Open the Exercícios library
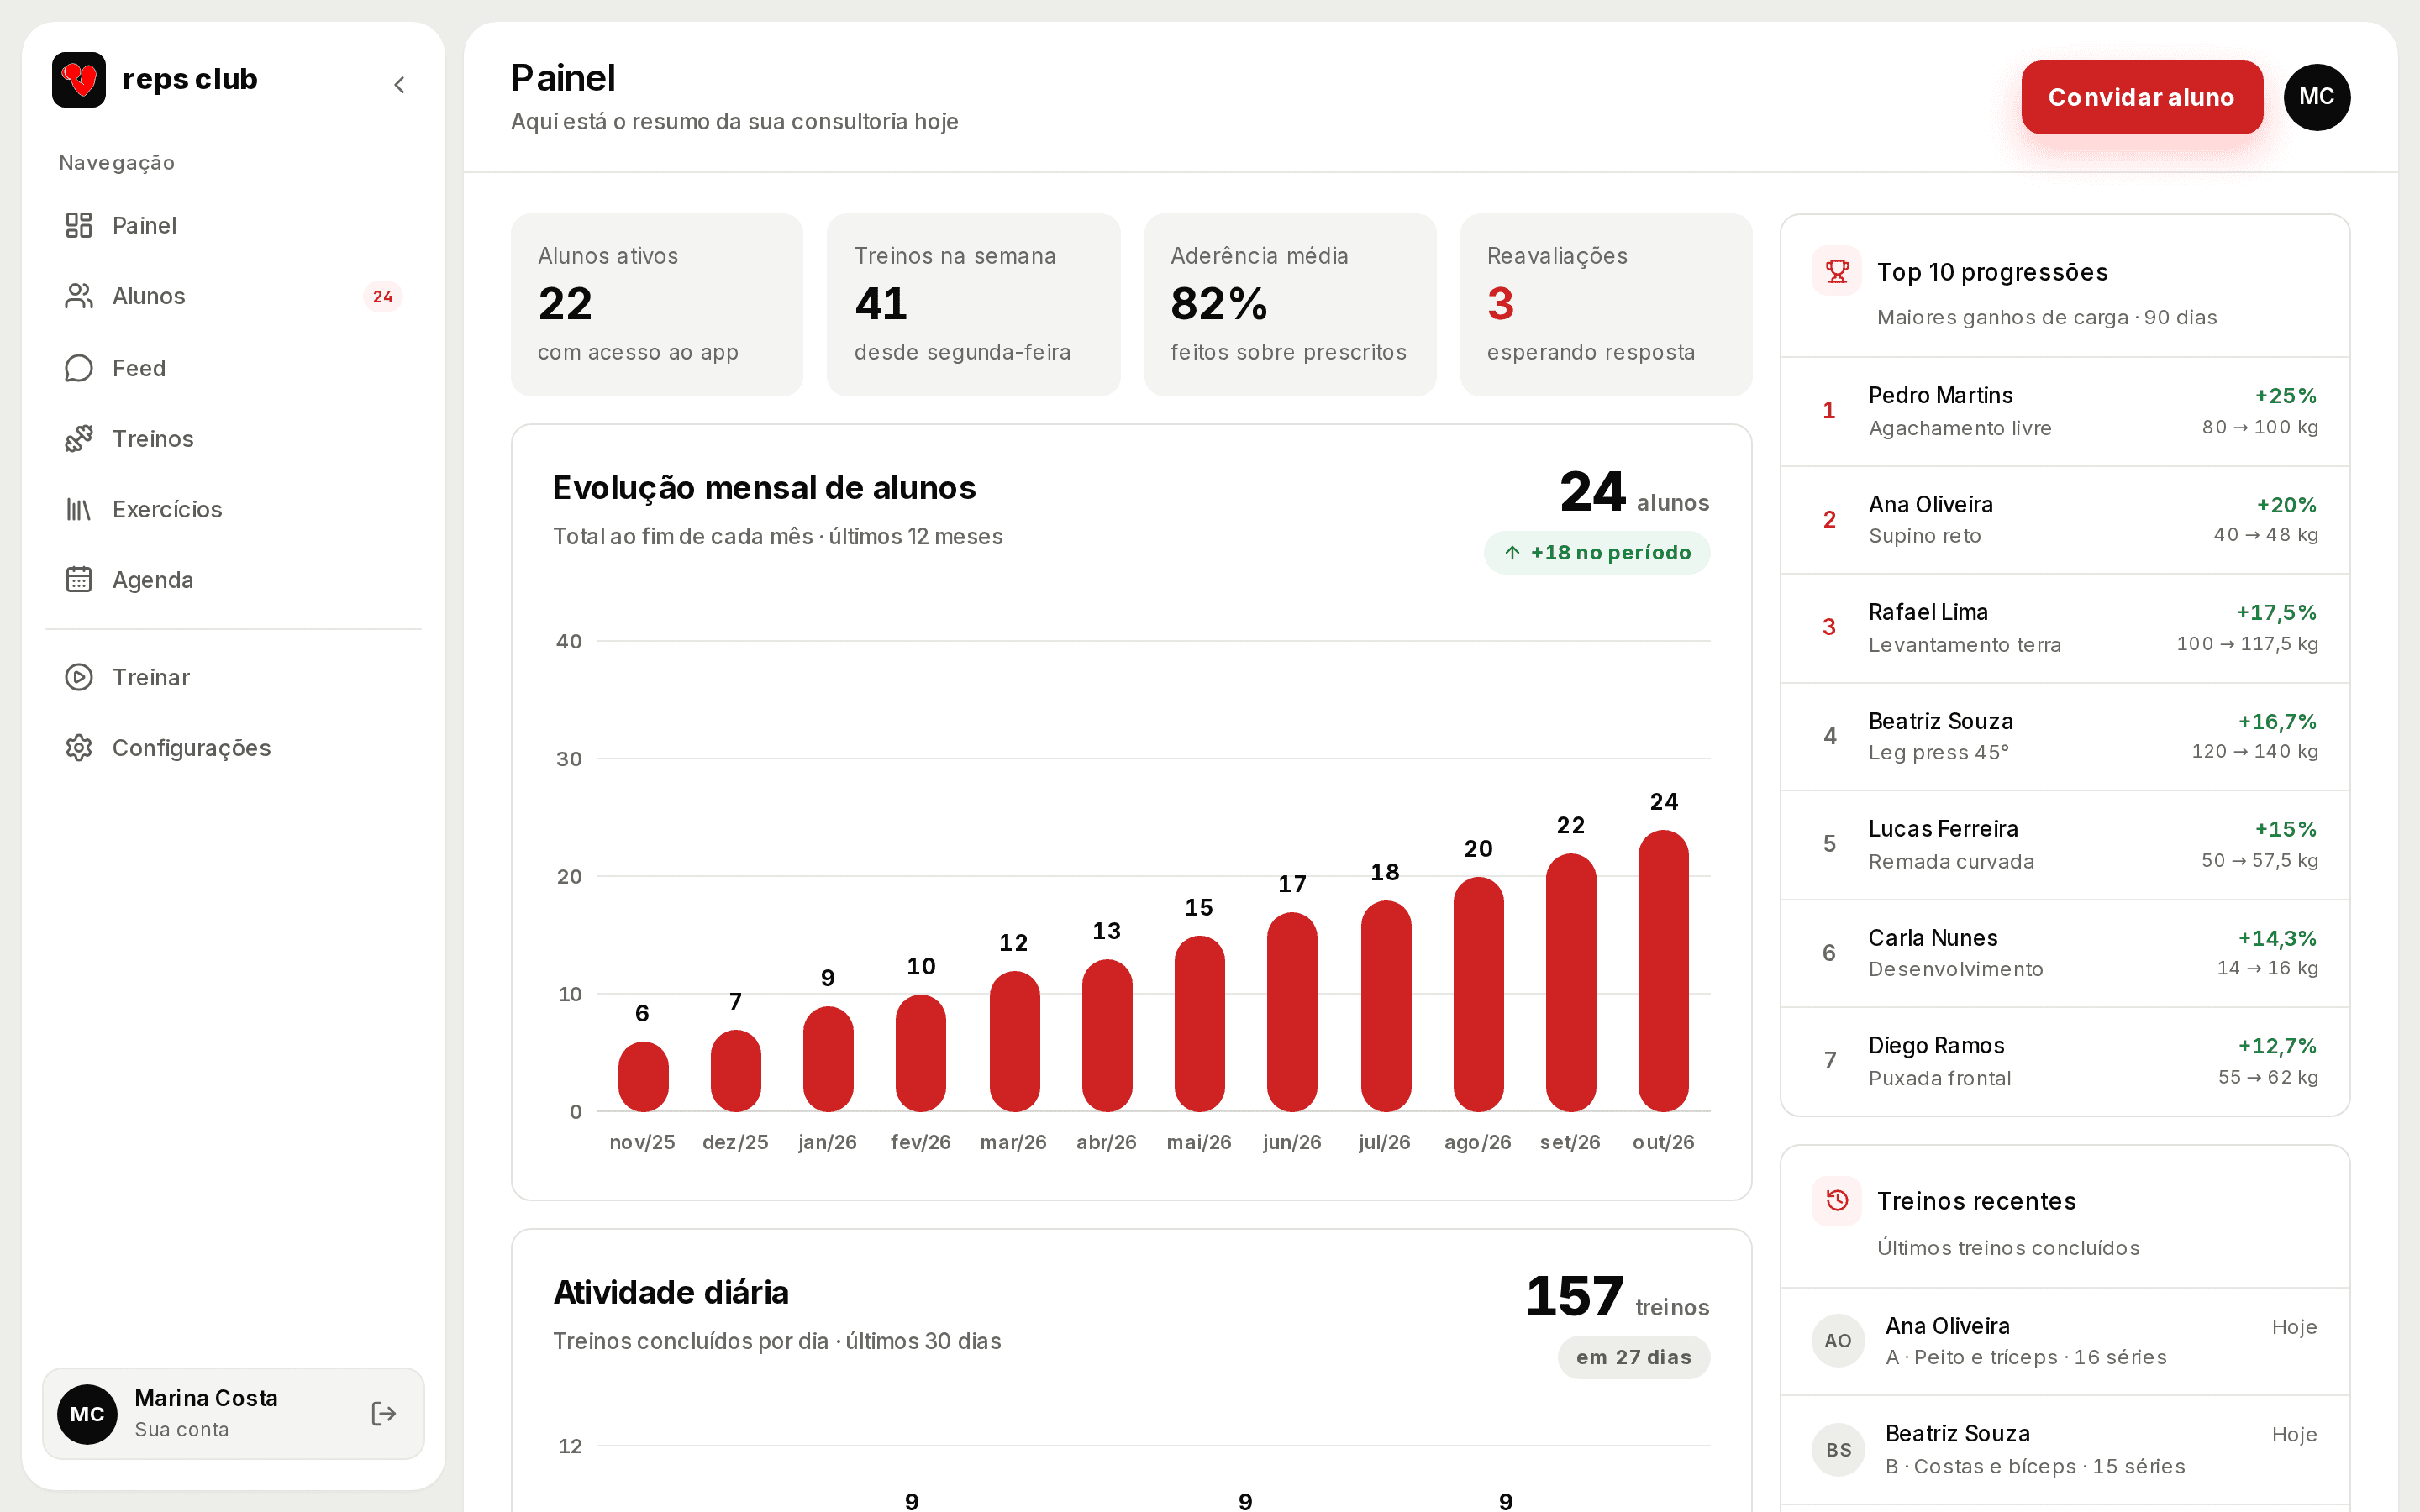The height and width of the screenshot is (1512, 2420). [x=233, y=509]
